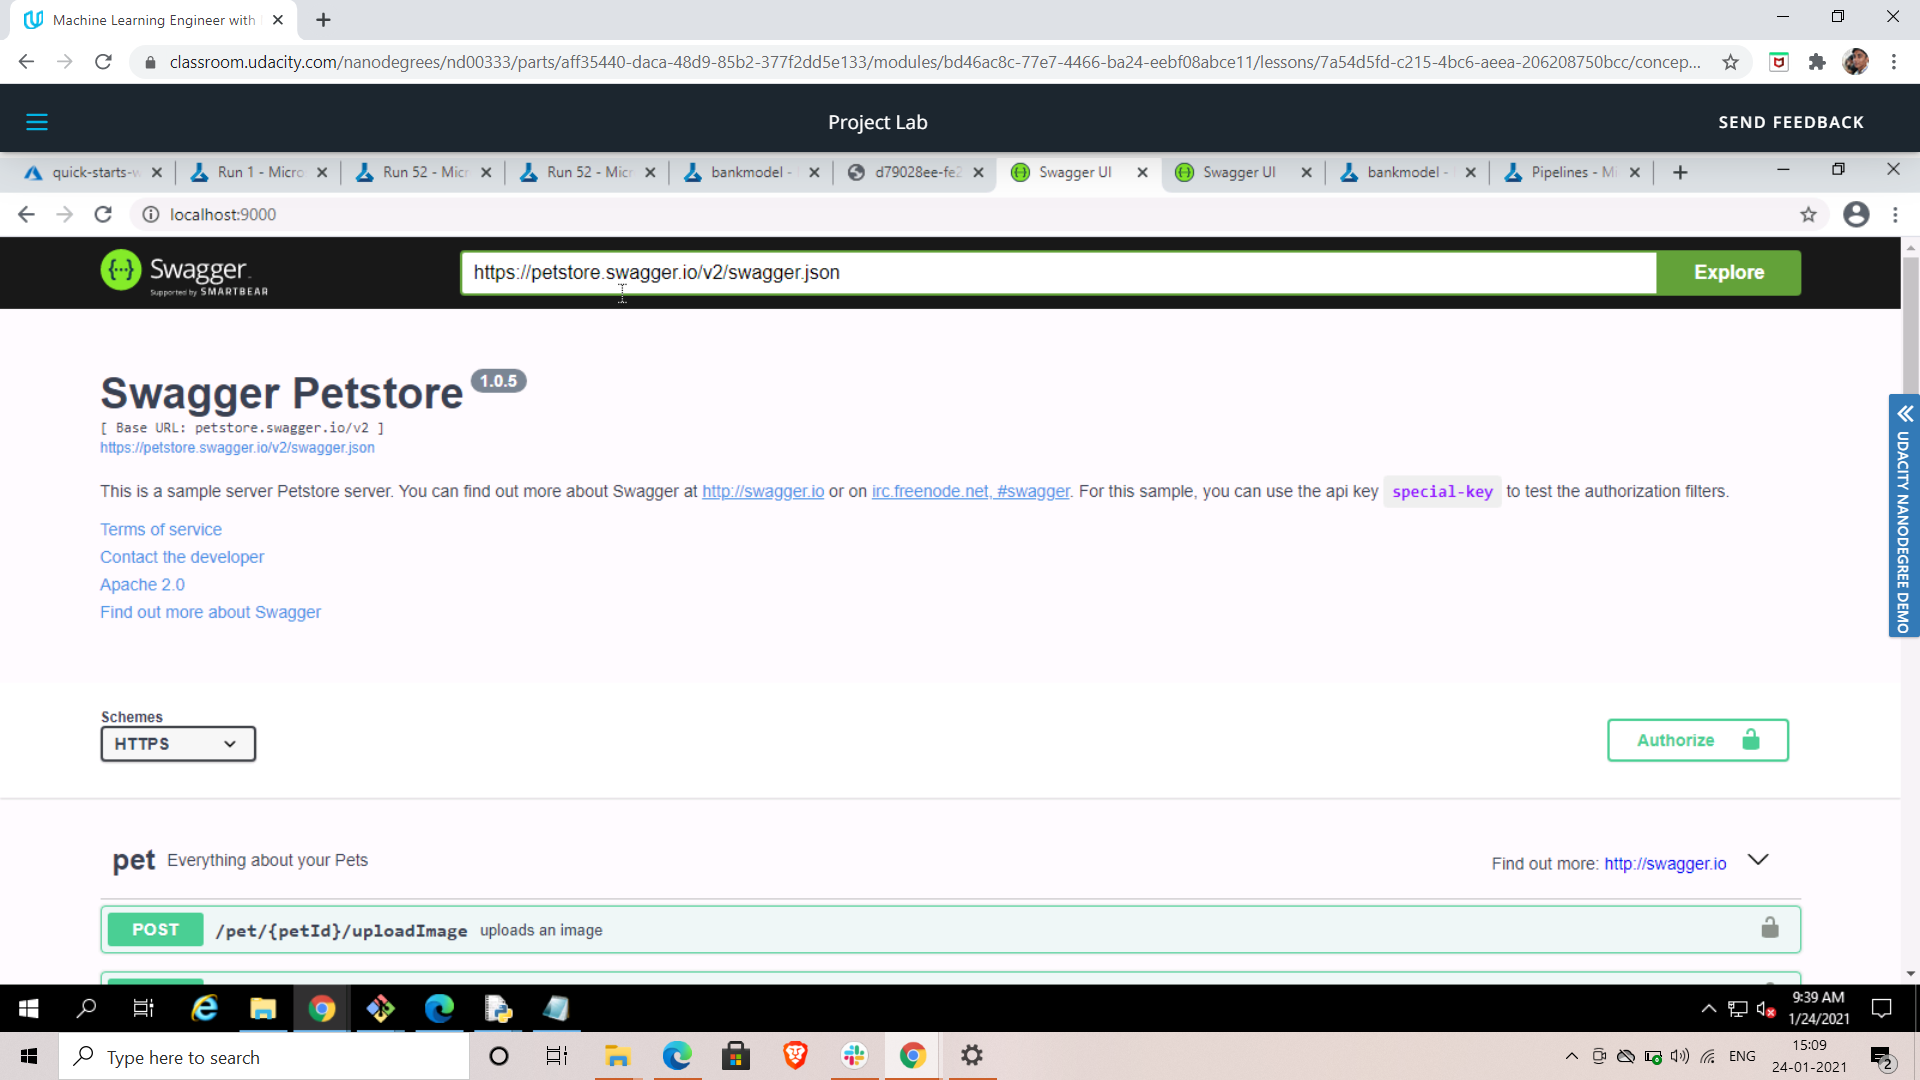Click the Find out more swagger.io link
Image resolution: width=1920 pixels, height=1080 pixels.
(x=1665, y=862)
